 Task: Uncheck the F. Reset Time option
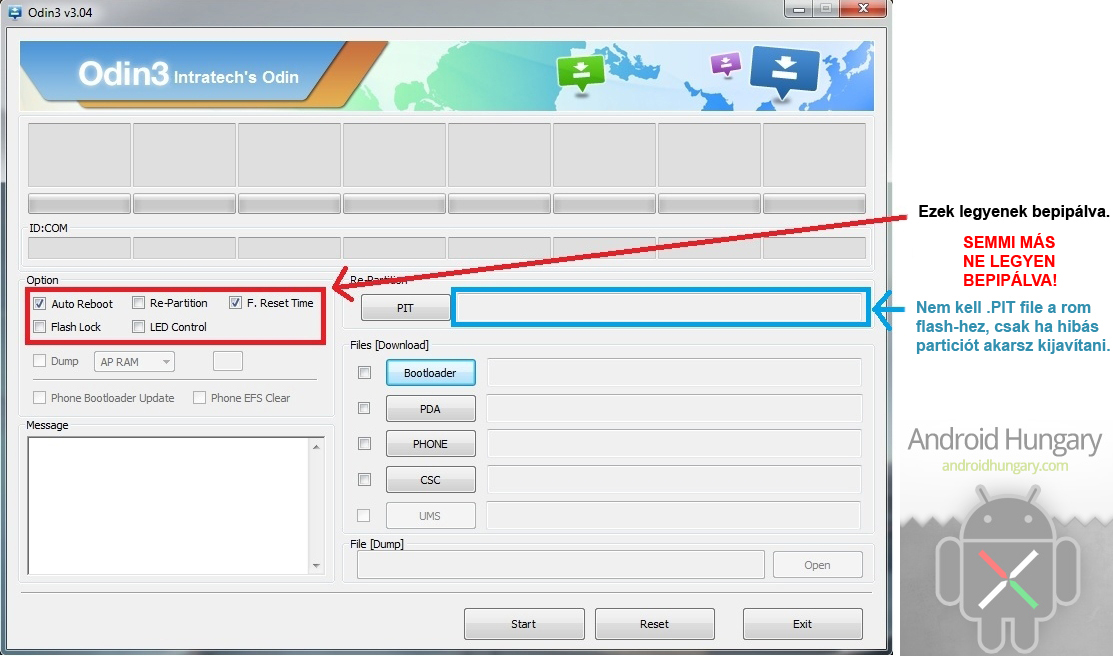pyautogui.click(x=235, y=303)
